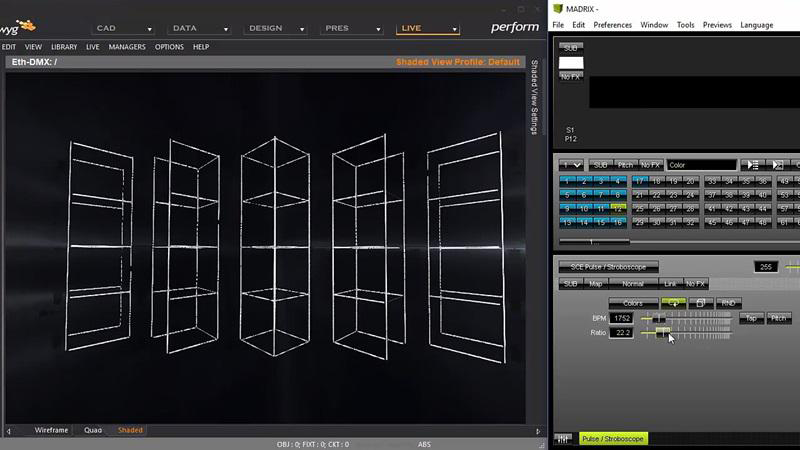Click the storage speed slider labeled 1

pyautogui.click(x=594, y=242)
